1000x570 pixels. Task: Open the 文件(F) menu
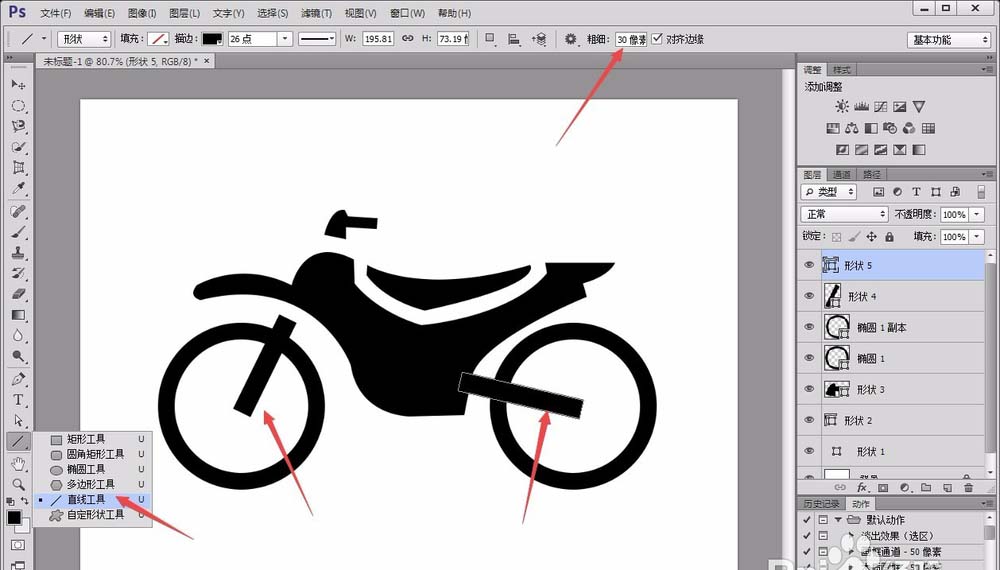click(55, 13)
